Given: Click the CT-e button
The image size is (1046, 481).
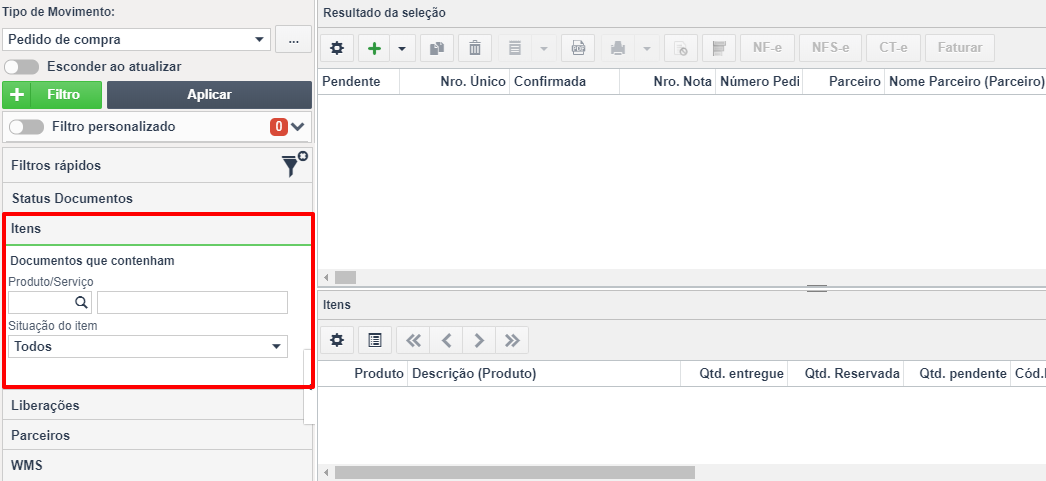Looking at the screenshot, I should pos(893,48).
